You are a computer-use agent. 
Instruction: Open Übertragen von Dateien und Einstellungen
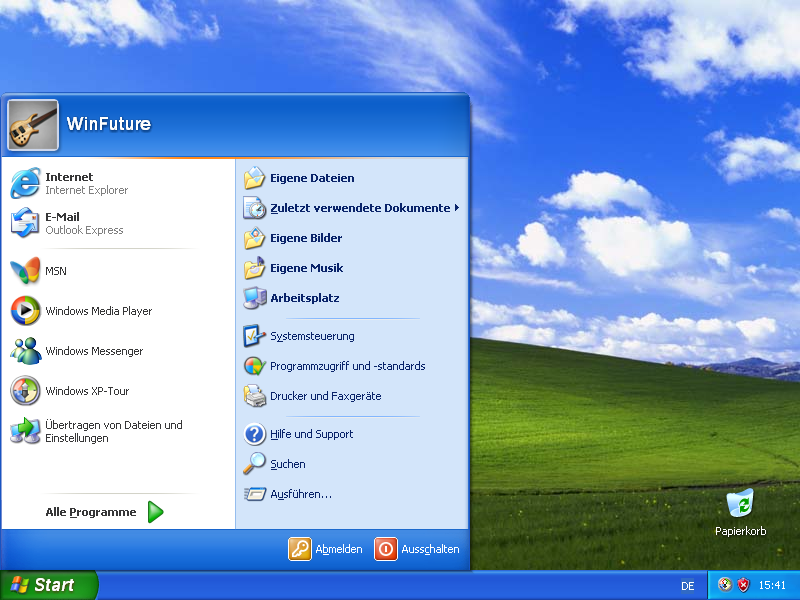(112, 431)
